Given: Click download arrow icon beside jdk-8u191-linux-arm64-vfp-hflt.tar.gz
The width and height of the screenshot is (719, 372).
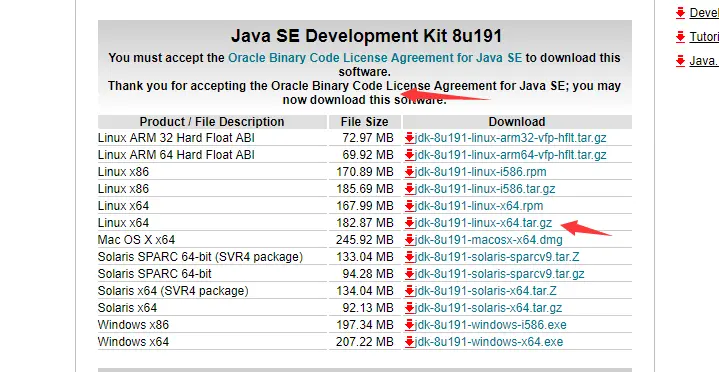Looking at the screenshot, I should tap(409, 155).
